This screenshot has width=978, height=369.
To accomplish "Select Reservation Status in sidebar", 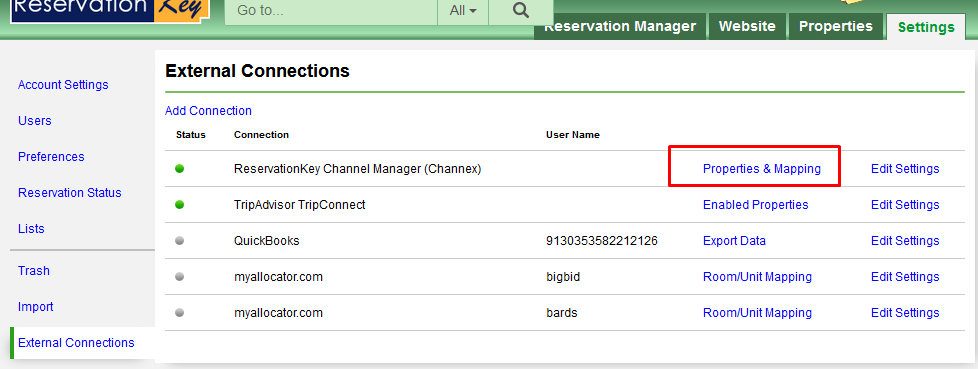I will click(x=70, y=193).
